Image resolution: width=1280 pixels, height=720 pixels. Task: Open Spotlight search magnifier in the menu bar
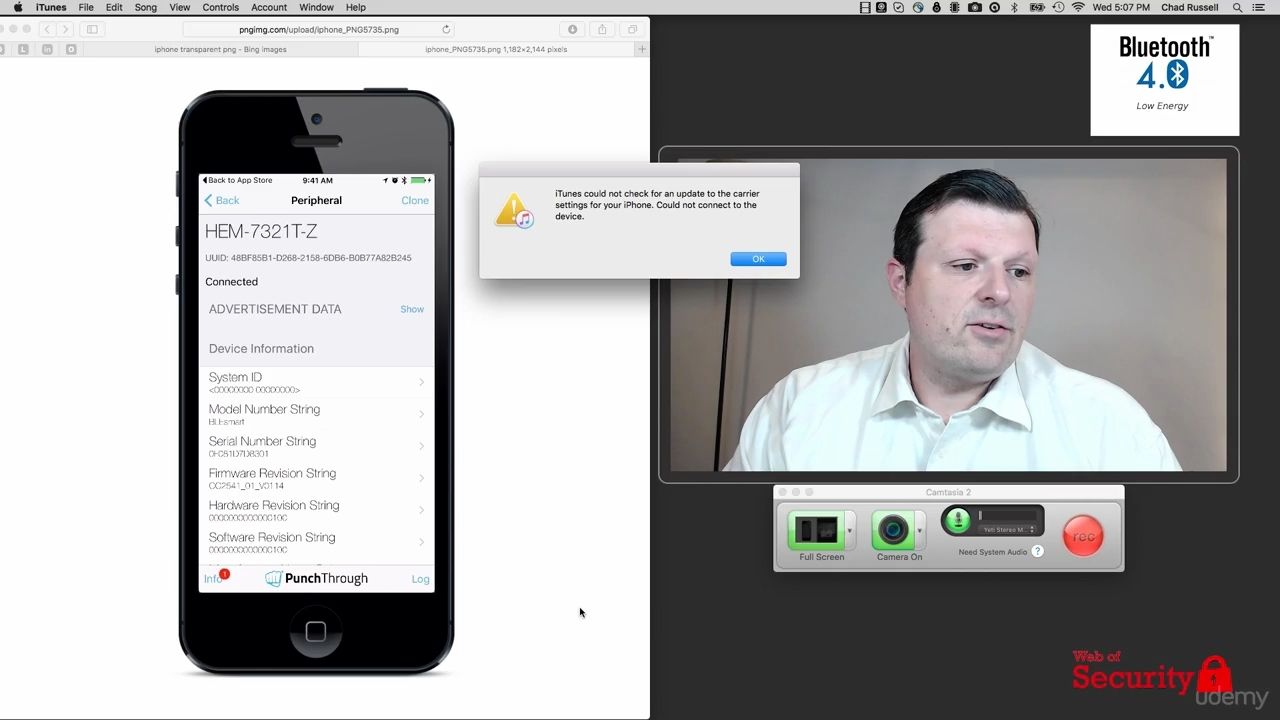point(1238,7)
